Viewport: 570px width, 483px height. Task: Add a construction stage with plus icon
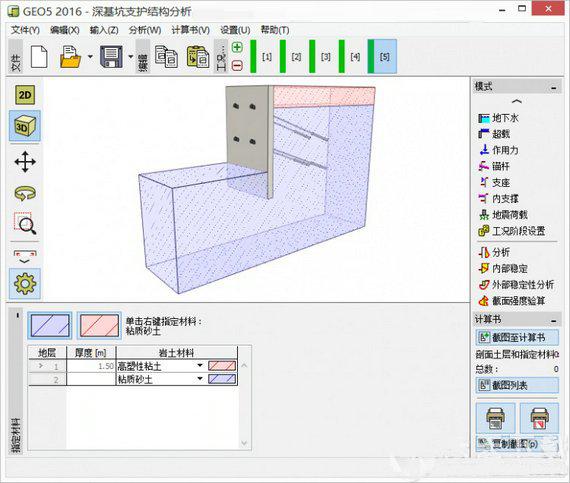point(237,47)
